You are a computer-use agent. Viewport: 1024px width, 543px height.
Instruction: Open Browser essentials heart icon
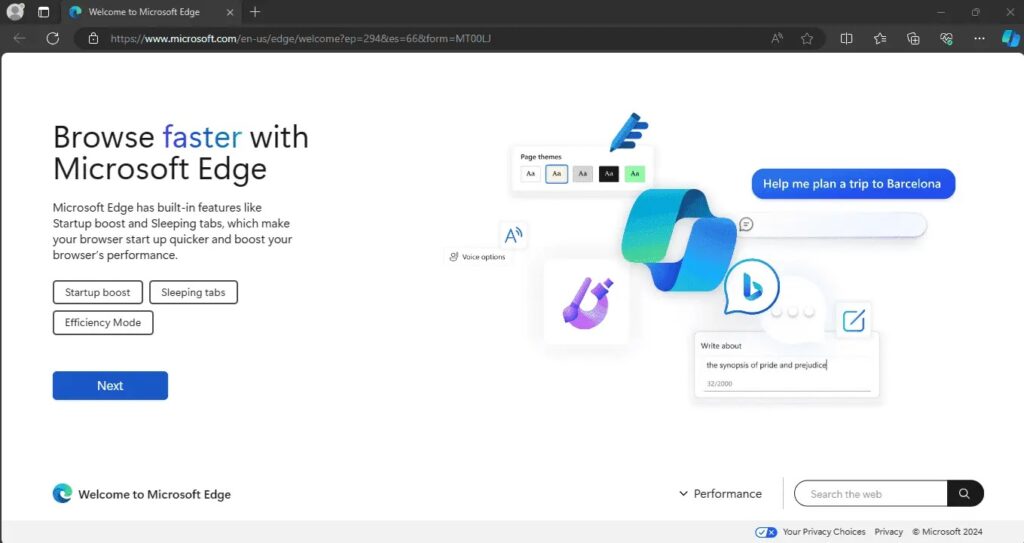pyautogui.click(x=946, y=39)
